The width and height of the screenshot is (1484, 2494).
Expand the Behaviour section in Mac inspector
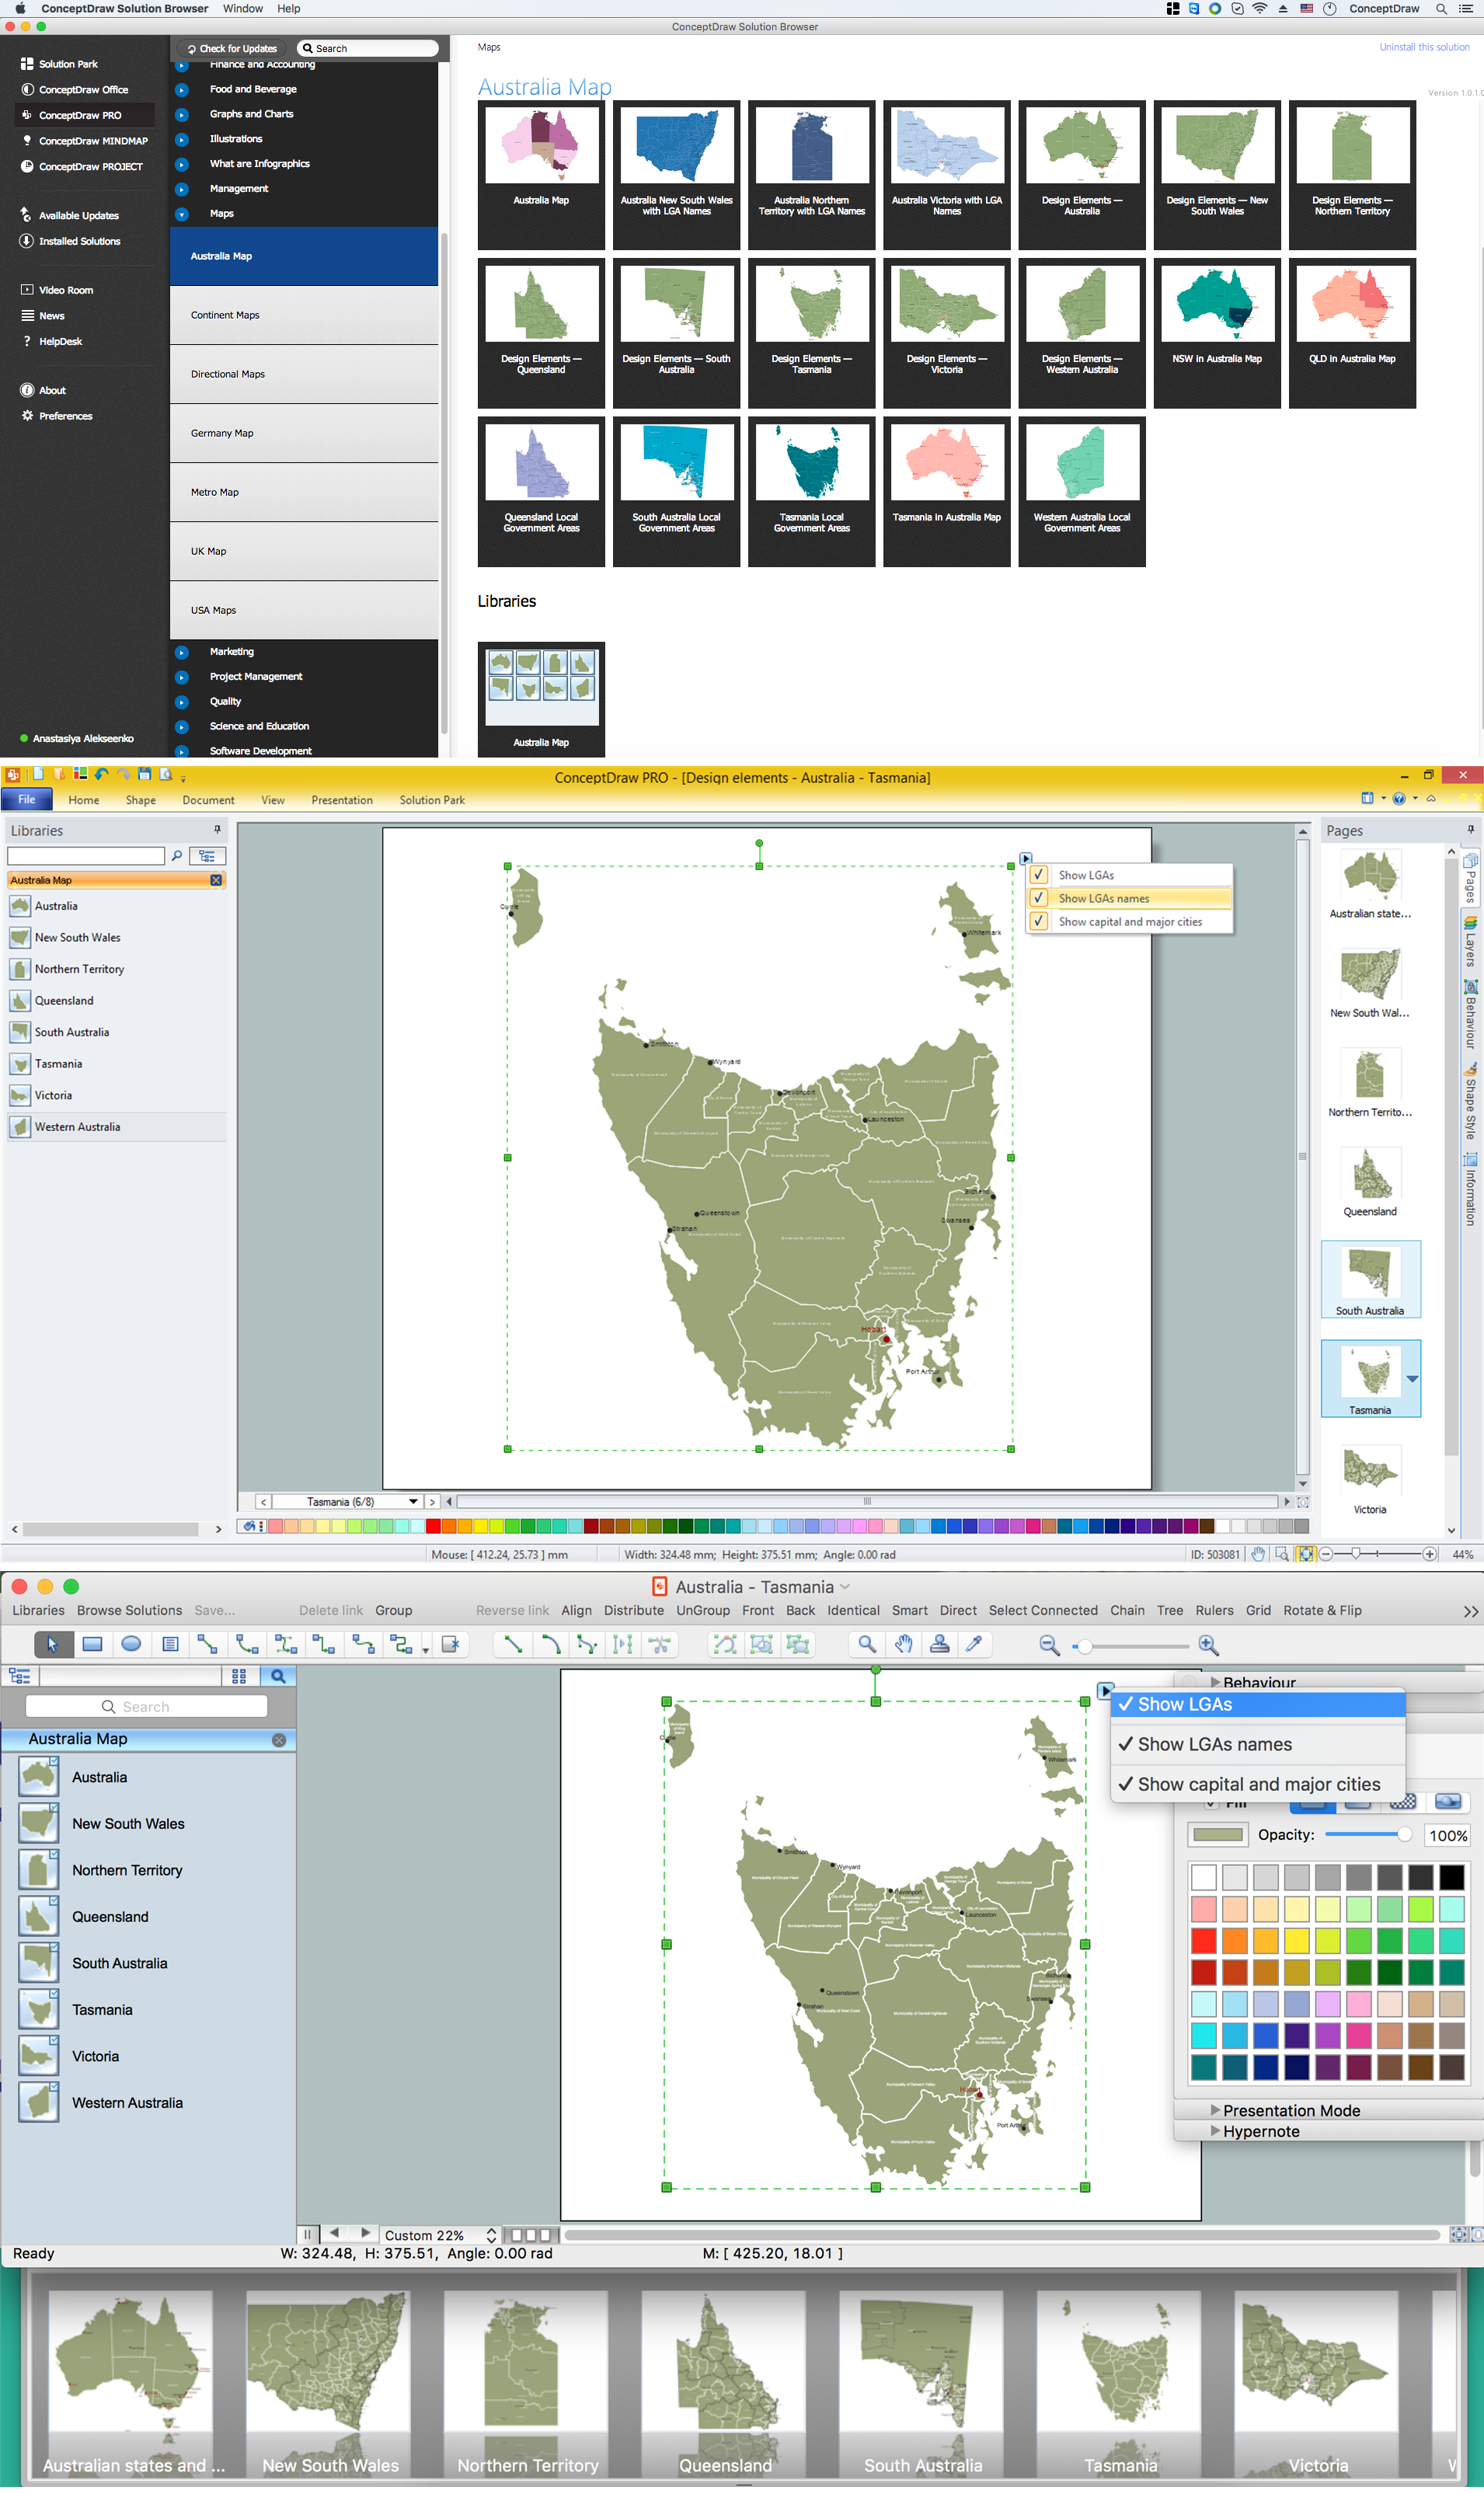click(x=1216, y=1683)
